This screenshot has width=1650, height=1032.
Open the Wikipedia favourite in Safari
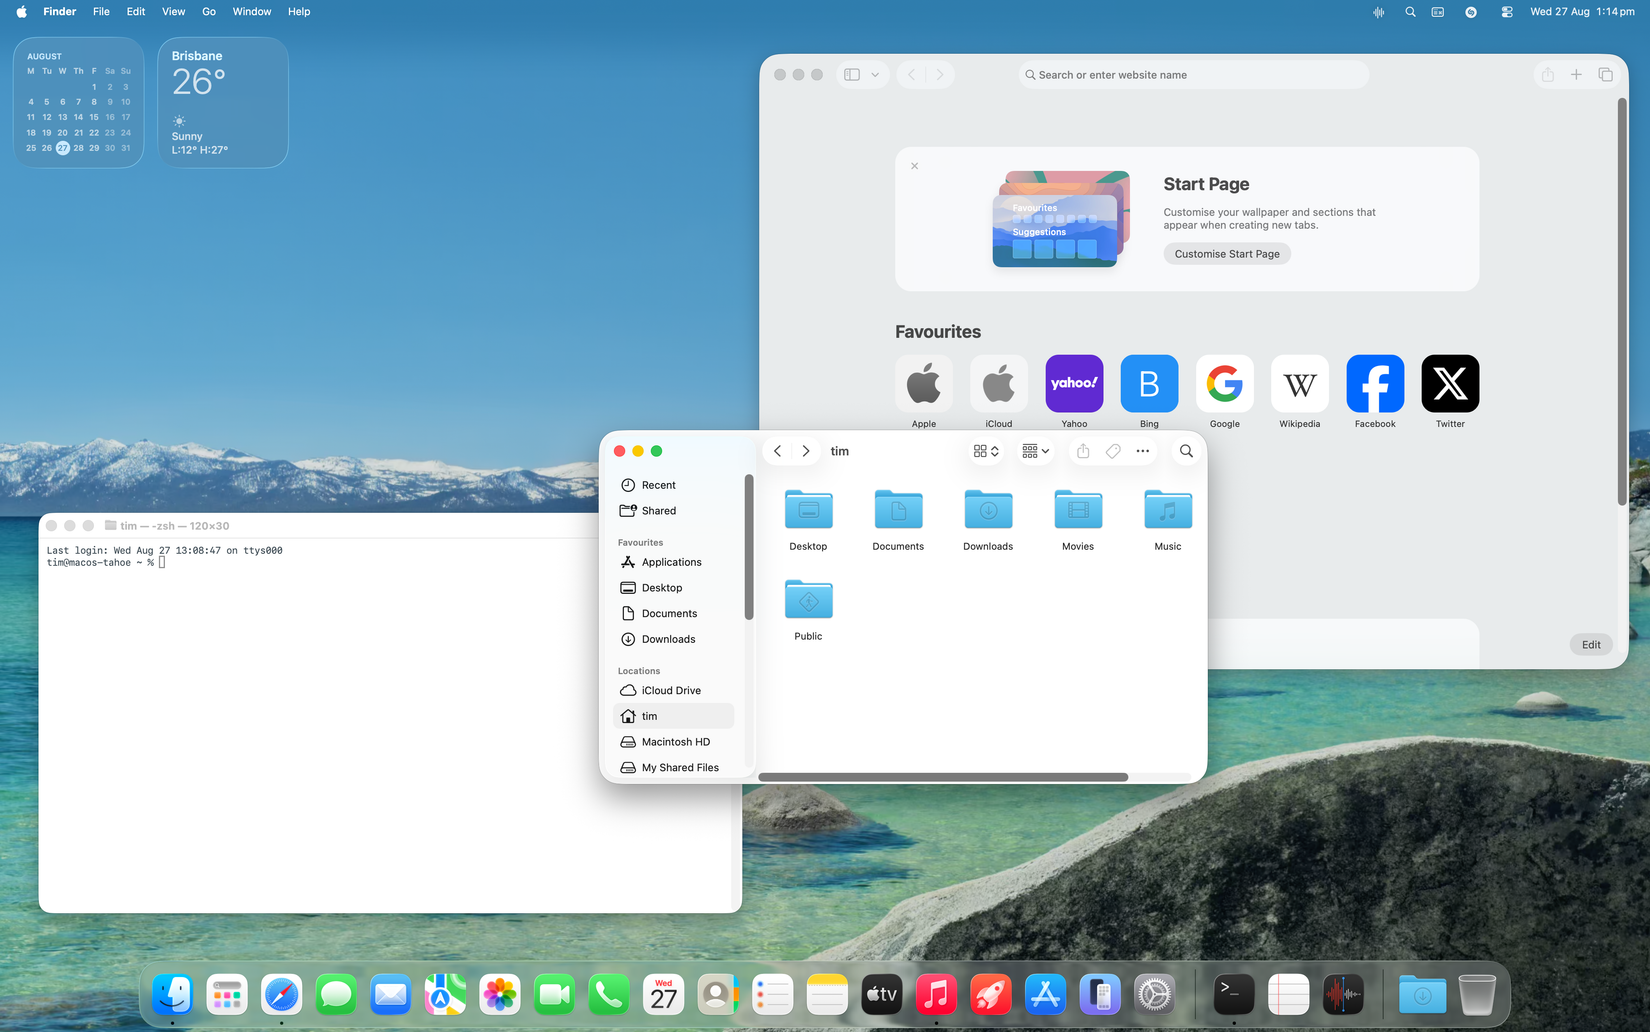(x=1299, y=383)
